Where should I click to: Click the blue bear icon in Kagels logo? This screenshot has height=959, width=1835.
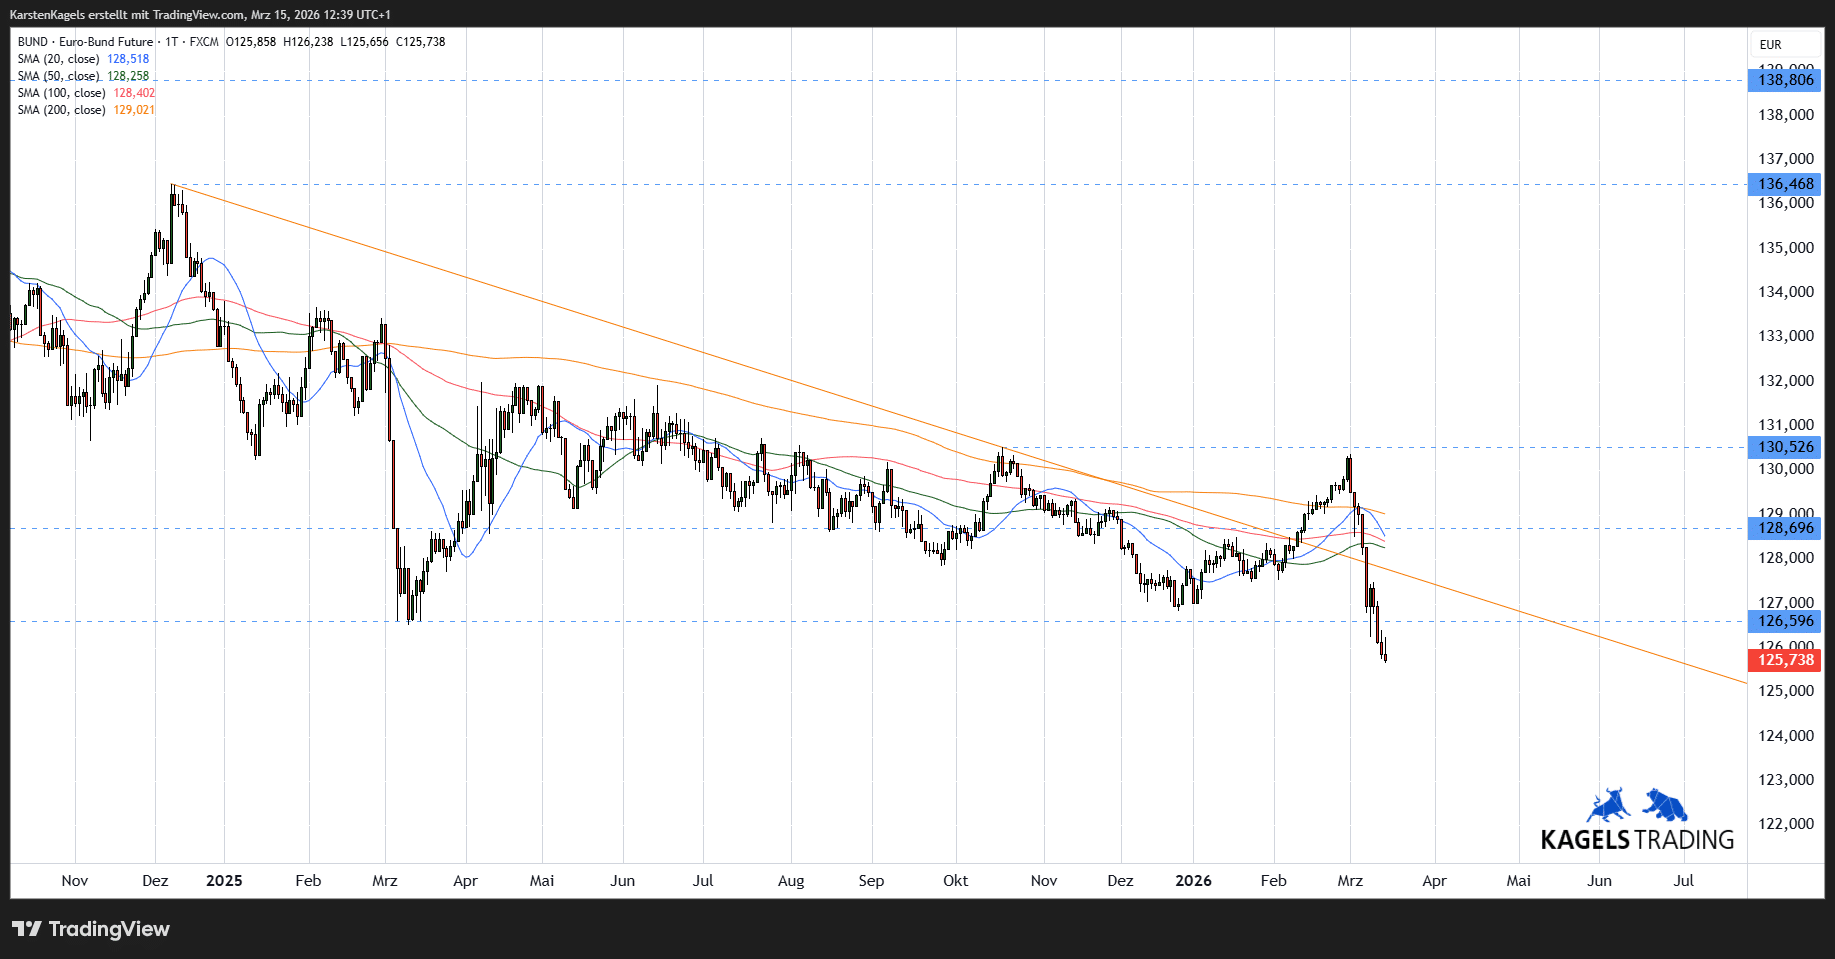click(x=1666, y=805)
